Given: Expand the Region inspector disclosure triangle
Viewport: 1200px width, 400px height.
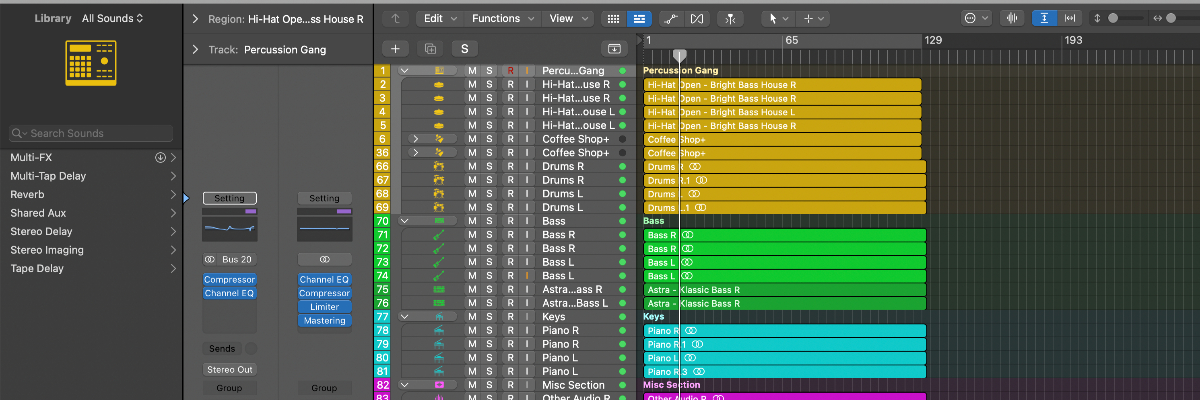Looking at the screenshot, I should pos(195,19).
